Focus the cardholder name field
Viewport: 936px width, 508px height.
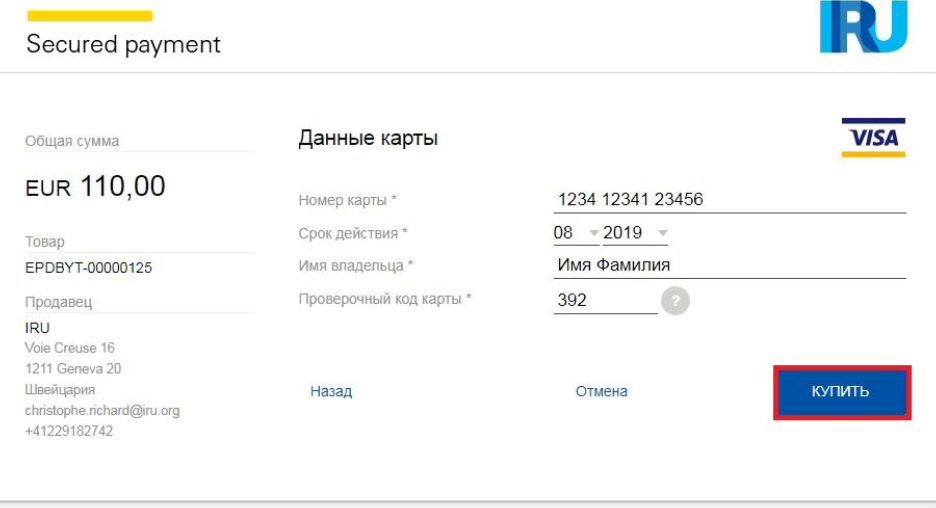729,266
